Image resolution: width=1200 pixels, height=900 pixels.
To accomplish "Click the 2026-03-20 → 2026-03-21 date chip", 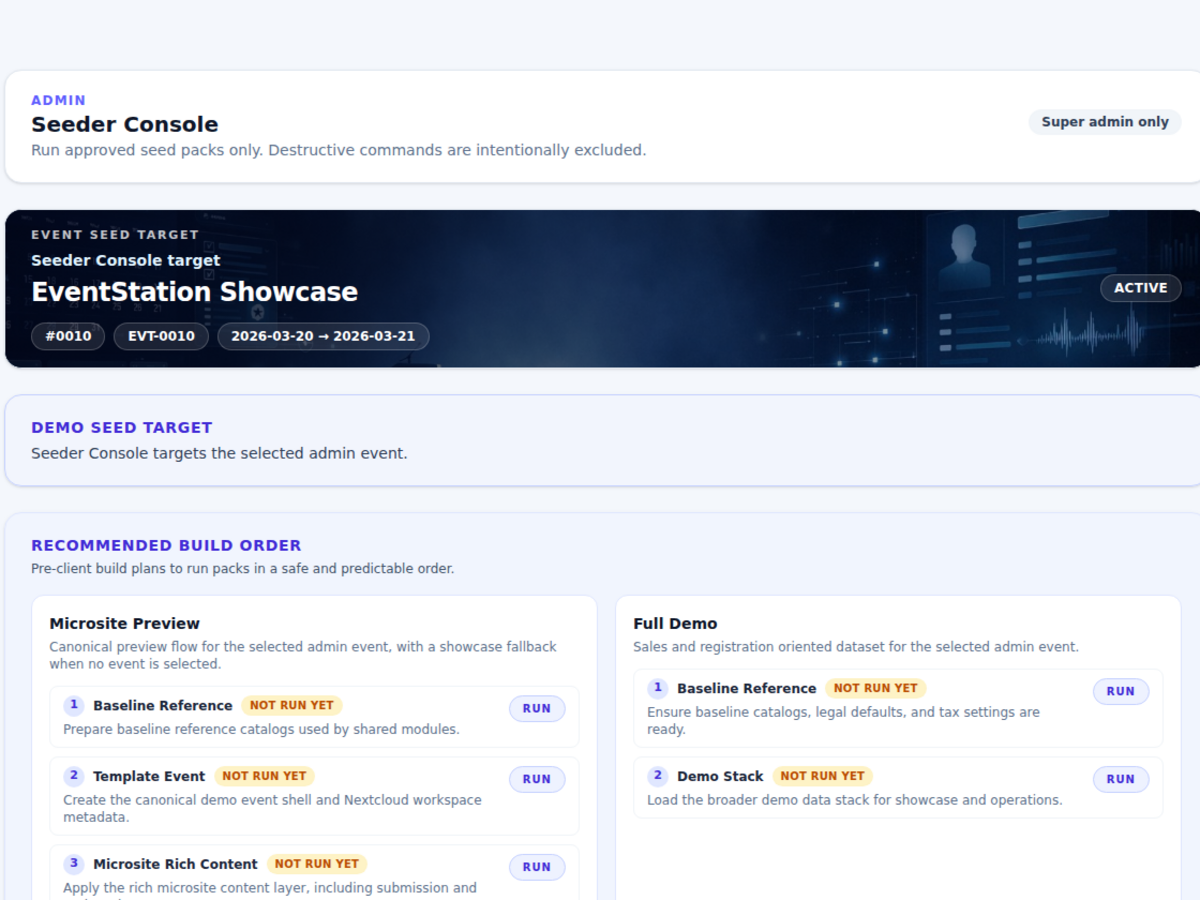I will point(323,336).
